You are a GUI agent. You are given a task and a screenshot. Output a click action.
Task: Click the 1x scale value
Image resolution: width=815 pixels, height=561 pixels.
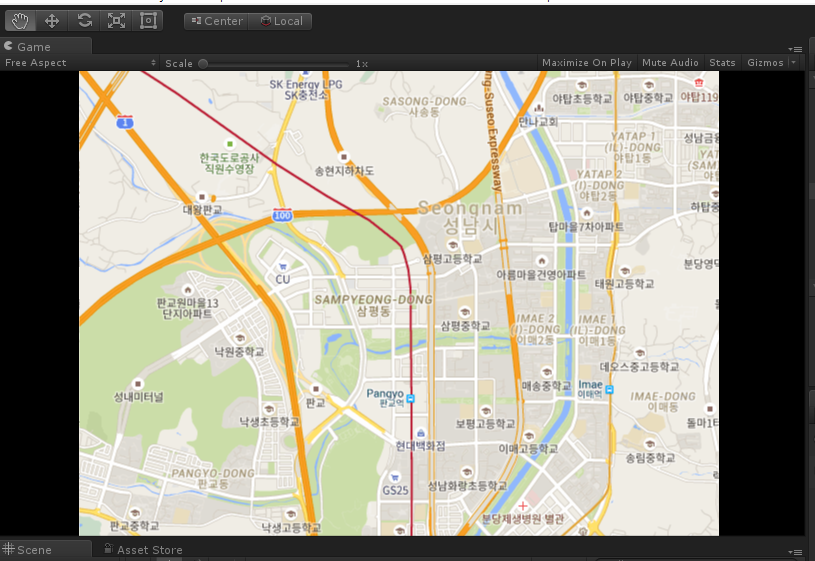click(362, 63)
